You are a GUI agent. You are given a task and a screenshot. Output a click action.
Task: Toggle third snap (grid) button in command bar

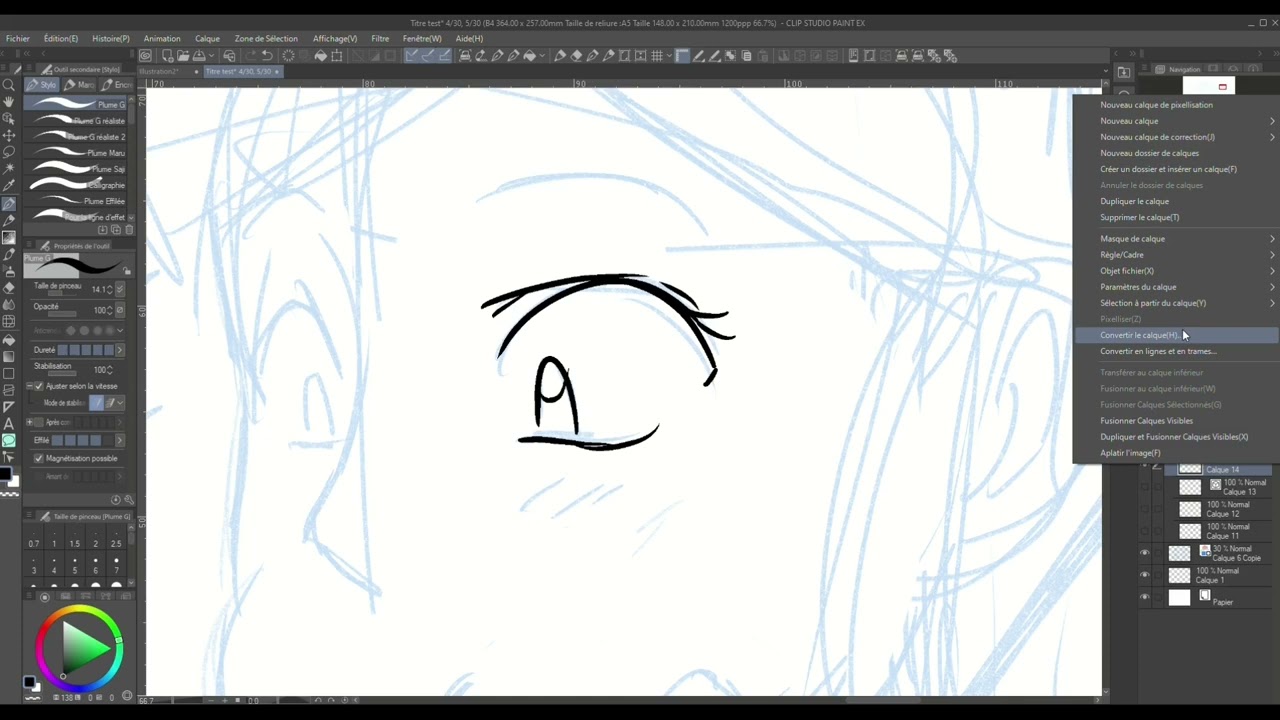click(445, 56)
